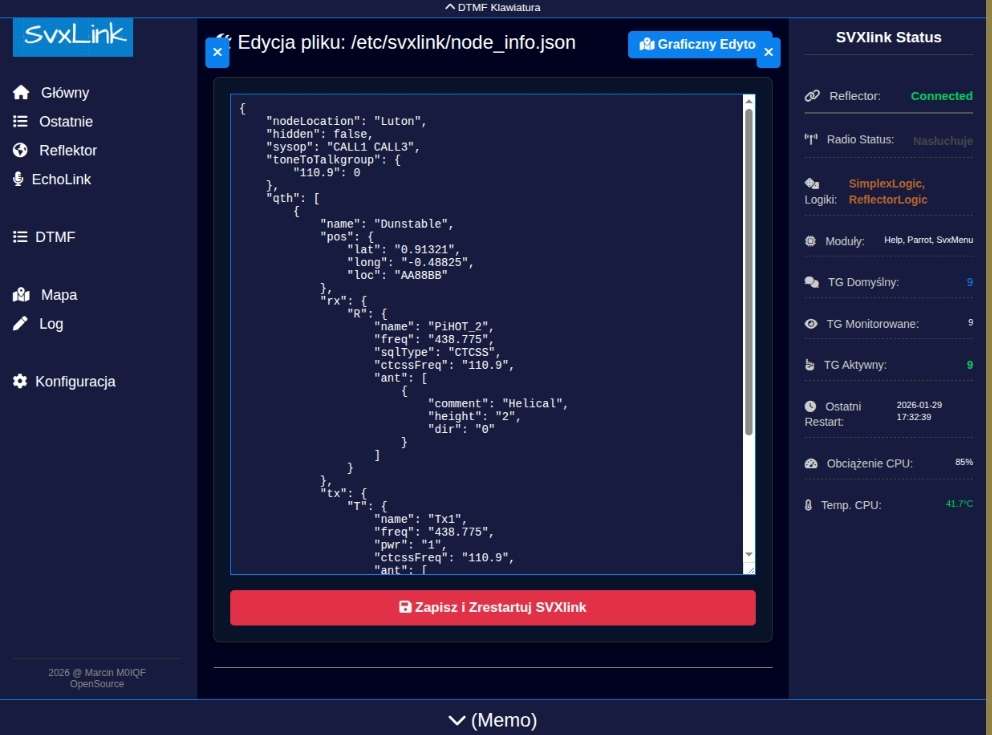Open the DTMF menu item
The image size is (992, 735).
click(54, 237)
